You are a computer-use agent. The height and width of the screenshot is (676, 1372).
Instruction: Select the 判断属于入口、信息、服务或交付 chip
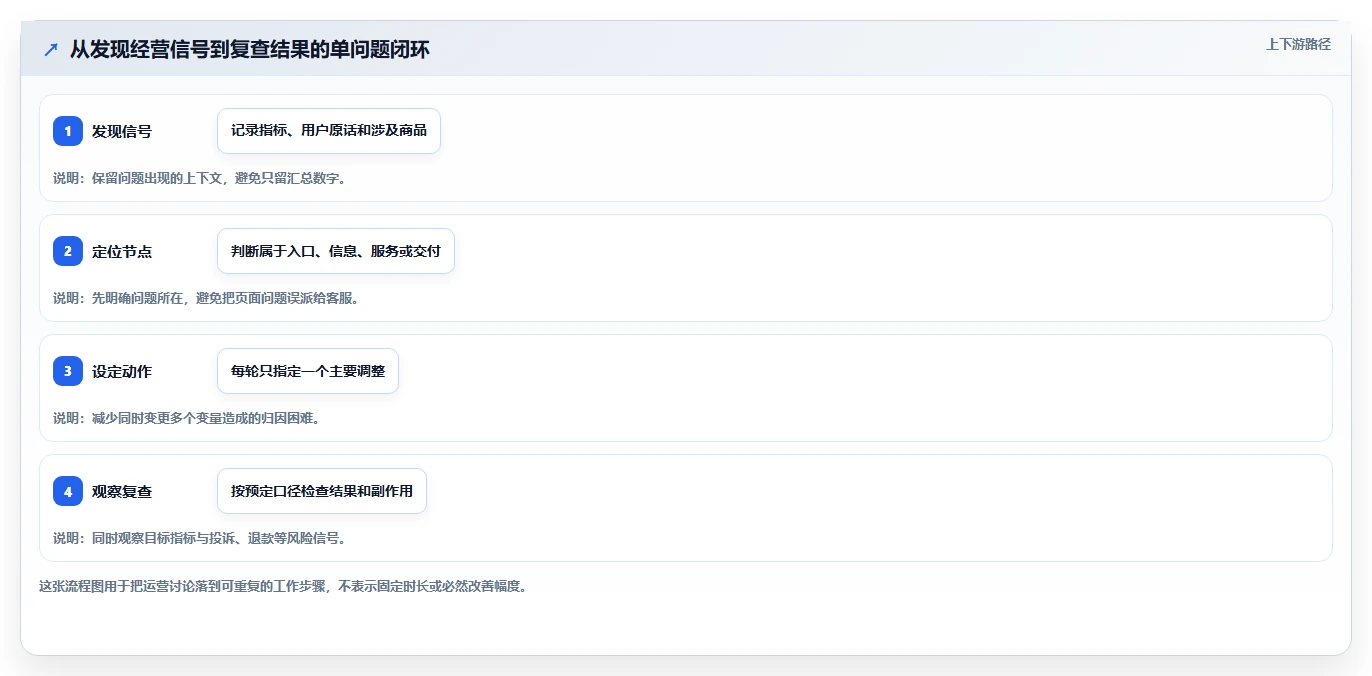336,251
